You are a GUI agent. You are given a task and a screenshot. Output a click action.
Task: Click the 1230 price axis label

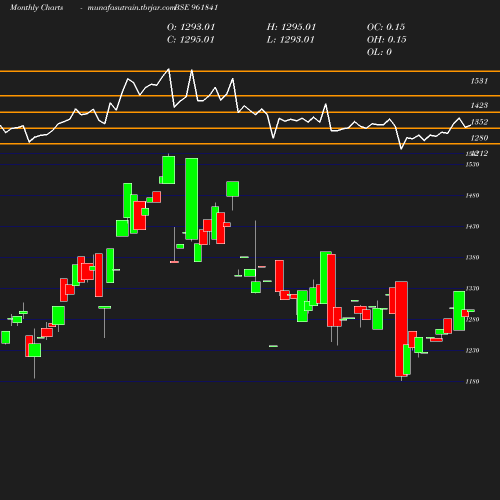coord(472,350)
